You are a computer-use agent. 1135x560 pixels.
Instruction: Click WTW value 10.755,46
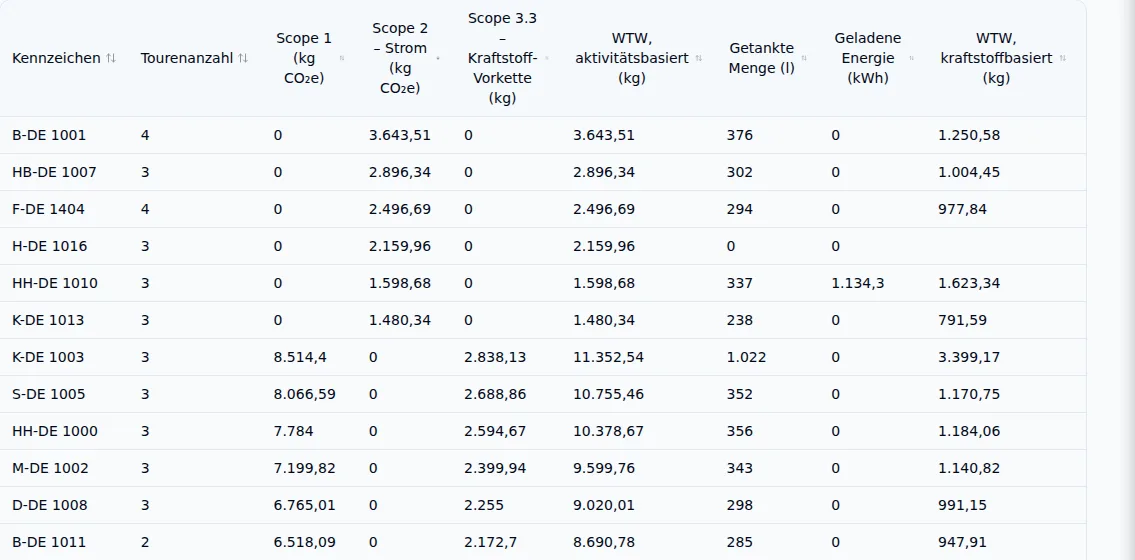coord(608,394)
